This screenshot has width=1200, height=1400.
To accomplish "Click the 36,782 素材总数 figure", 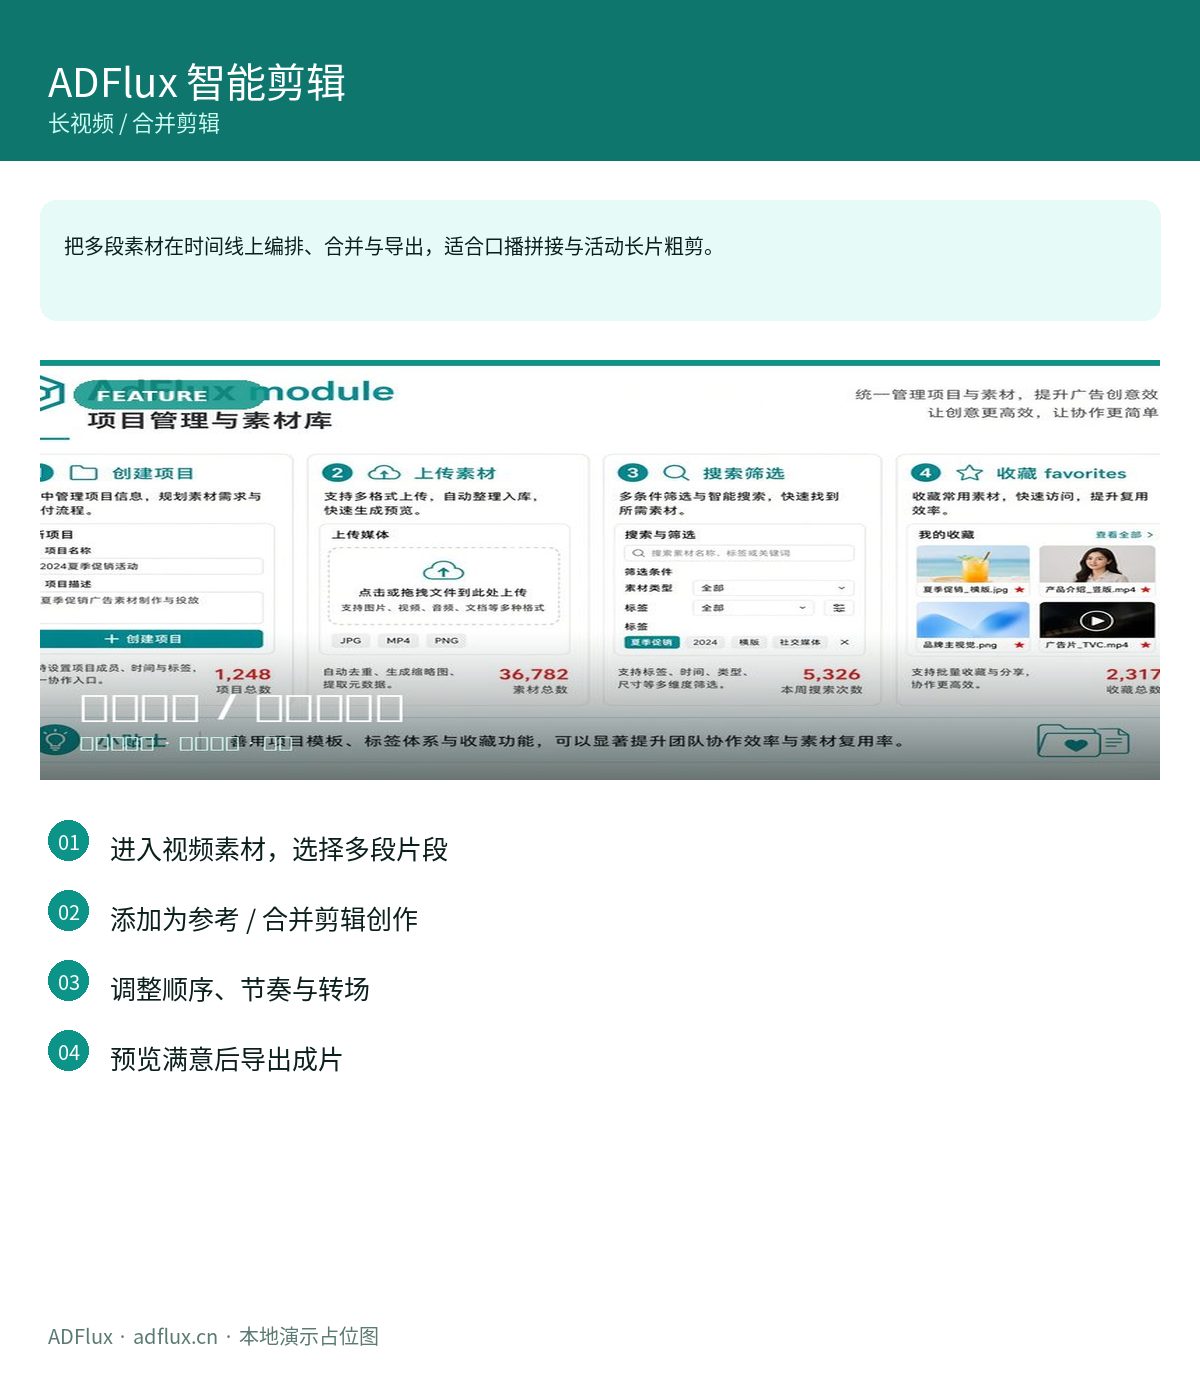I will (x=534, y=681).
